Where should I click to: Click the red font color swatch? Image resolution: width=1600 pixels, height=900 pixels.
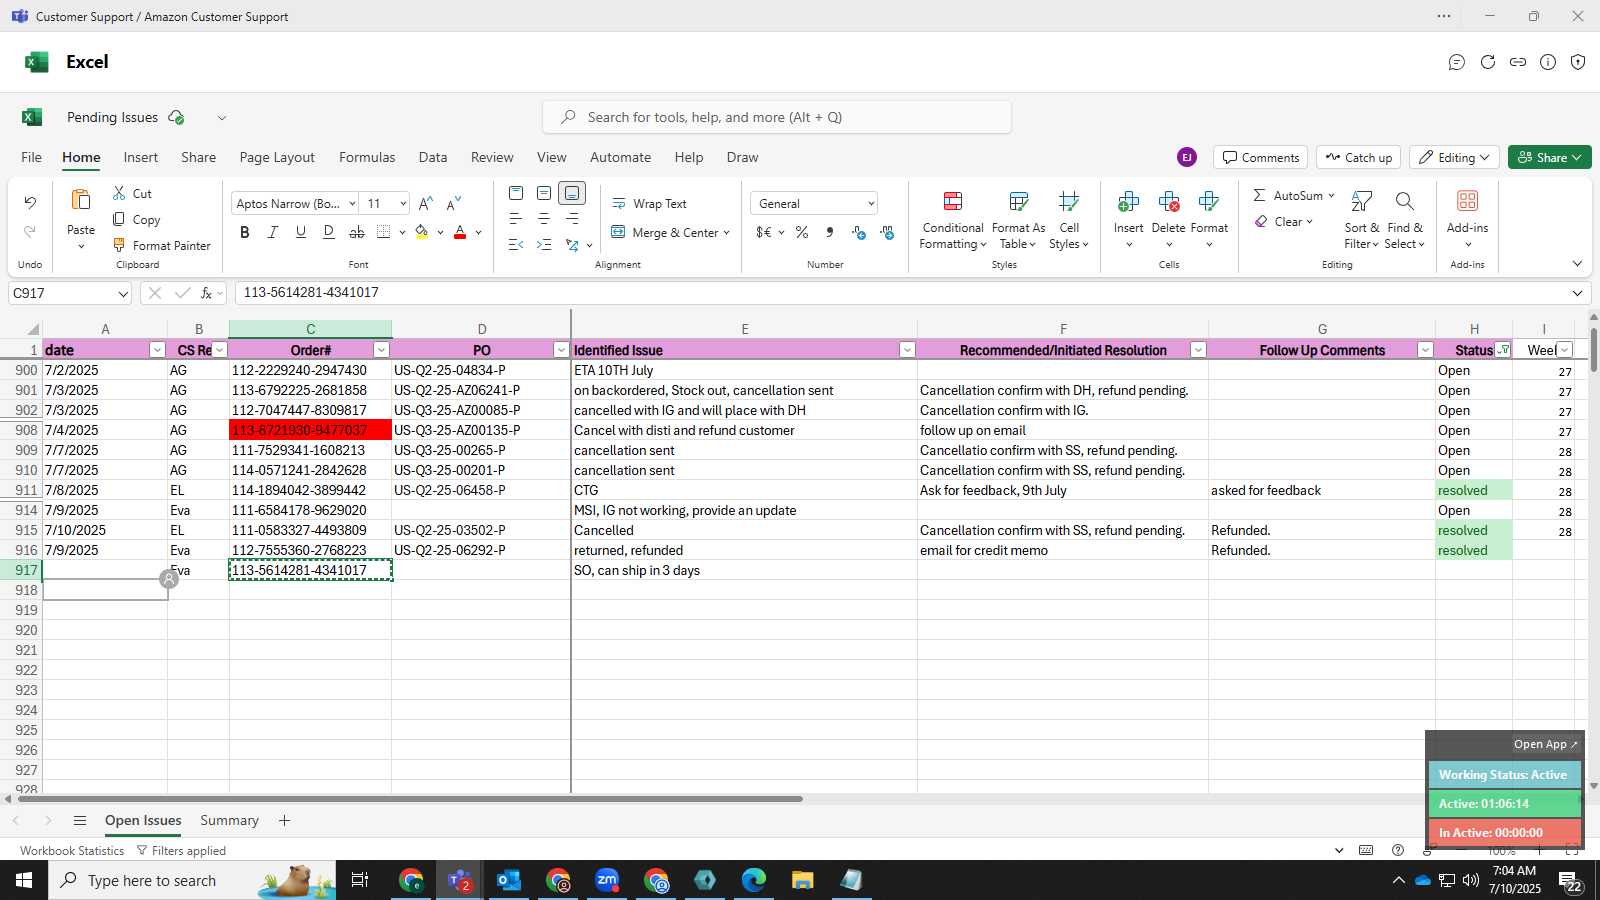click(460, 232)
